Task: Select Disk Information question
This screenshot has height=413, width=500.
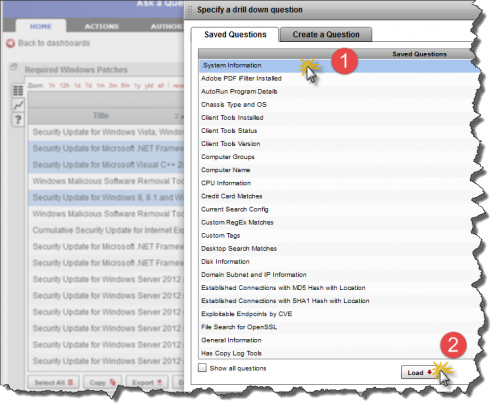Action: click(x=338, y=262)
